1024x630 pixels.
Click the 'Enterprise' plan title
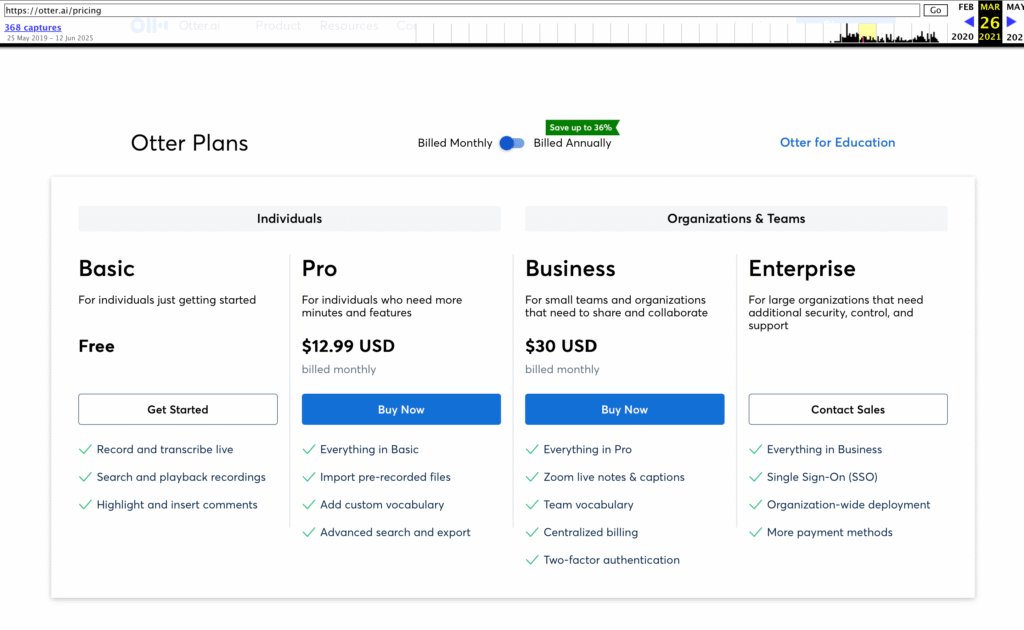pyautogui.click(x=802, y=268)
